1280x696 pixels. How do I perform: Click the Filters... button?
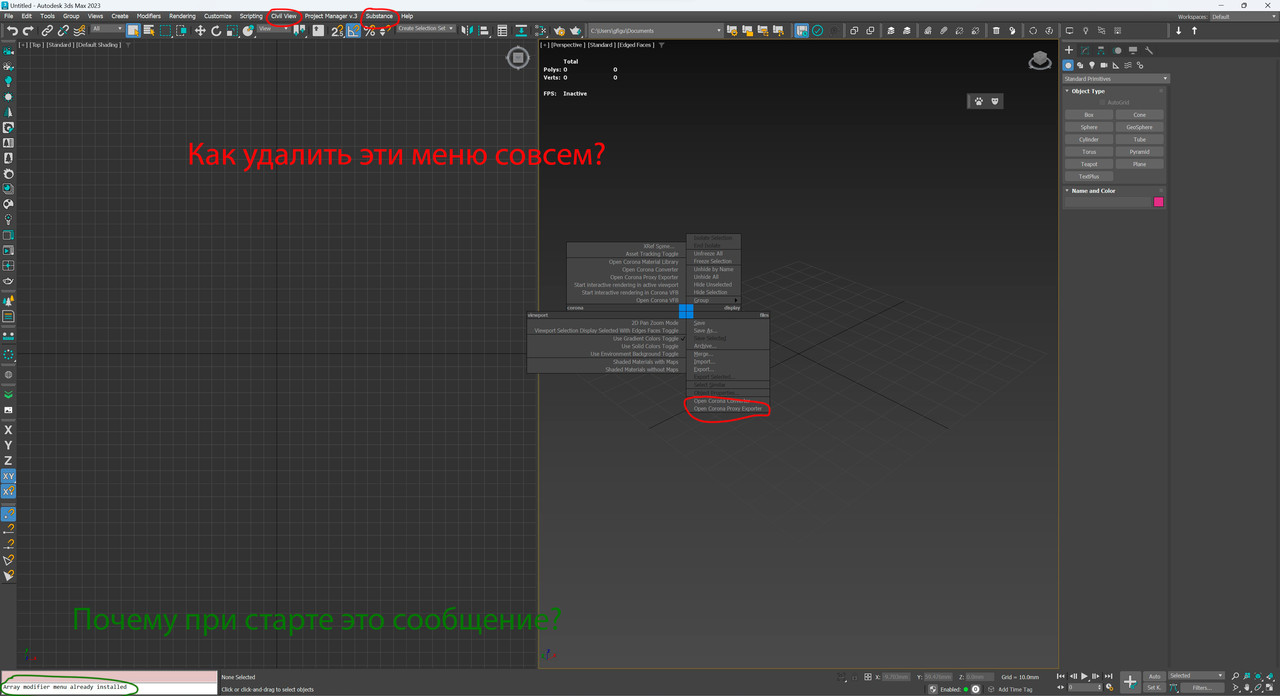[x=1203, y=688]
